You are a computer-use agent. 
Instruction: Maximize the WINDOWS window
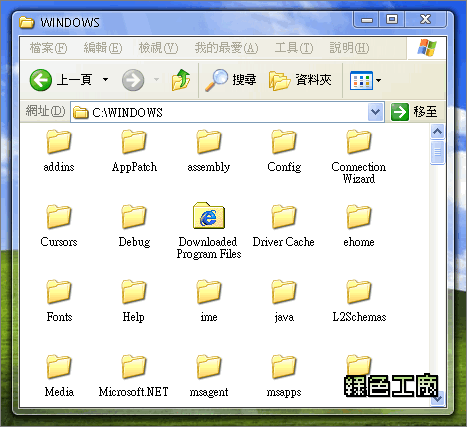[x=392, y=19]
